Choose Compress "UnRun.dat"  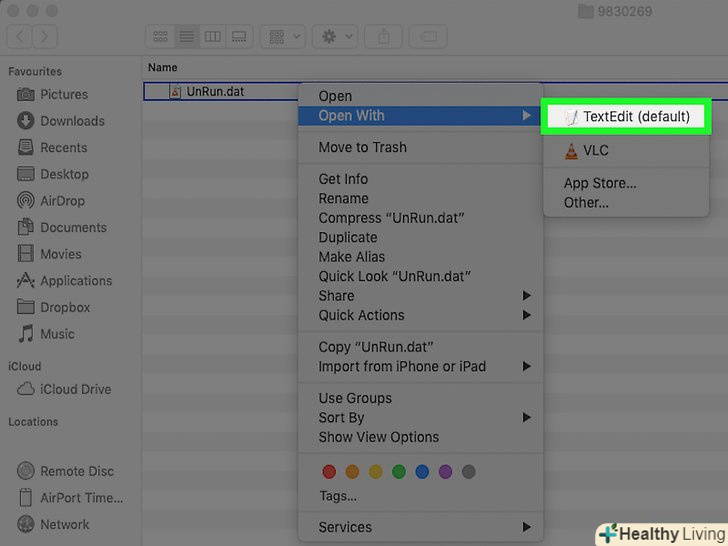[420, 218]
